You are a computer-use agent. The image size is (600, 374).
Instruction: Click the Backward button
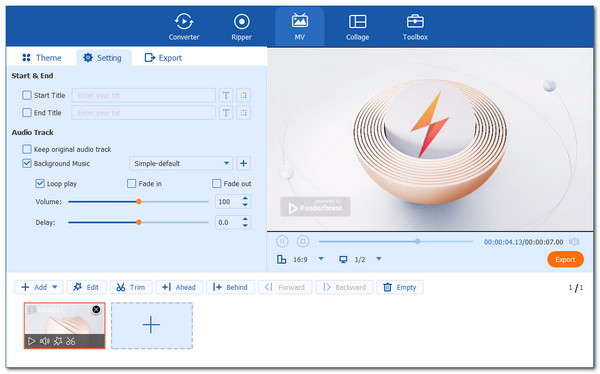coord(344,287)
